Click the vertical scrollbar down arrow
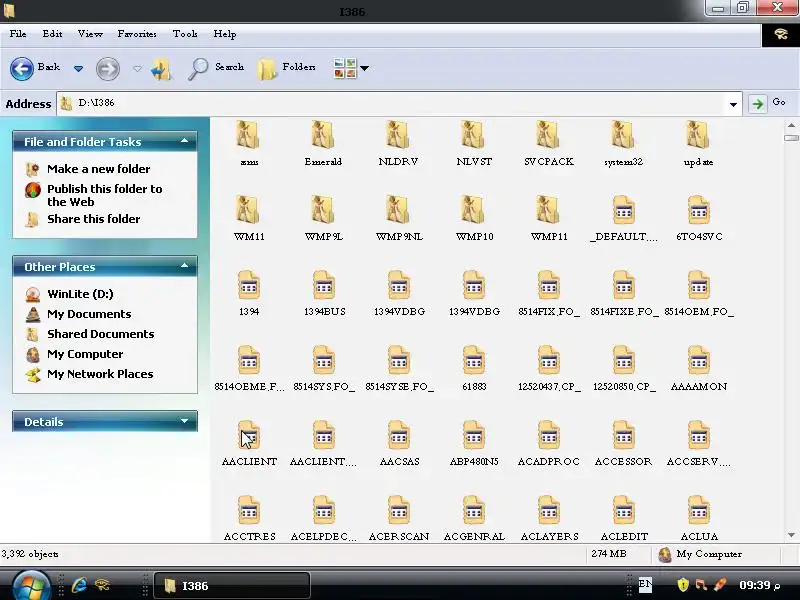This screenshot has height=600, width=800. click(791, 535)
